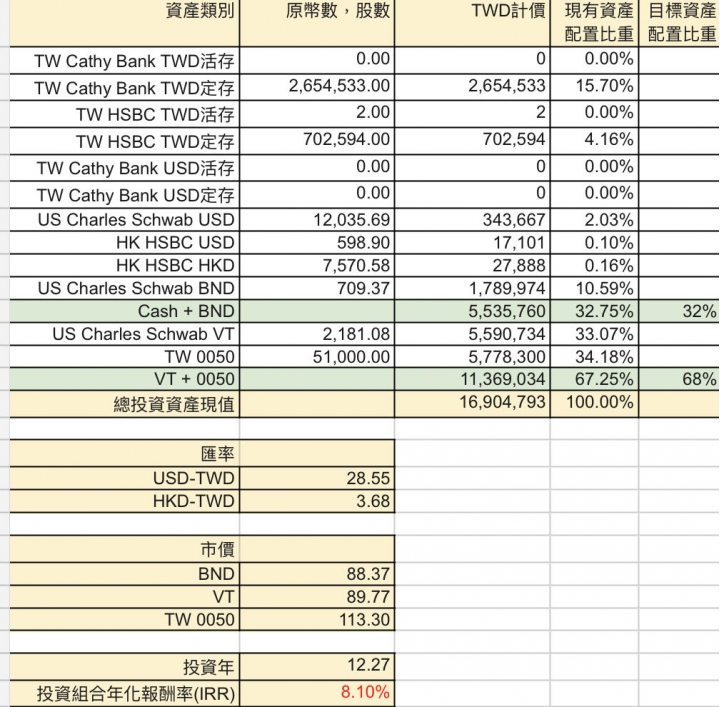Screen dimensions: 720x707
Task: Select the 資產類別 header cell
Action: coord(124,23)
